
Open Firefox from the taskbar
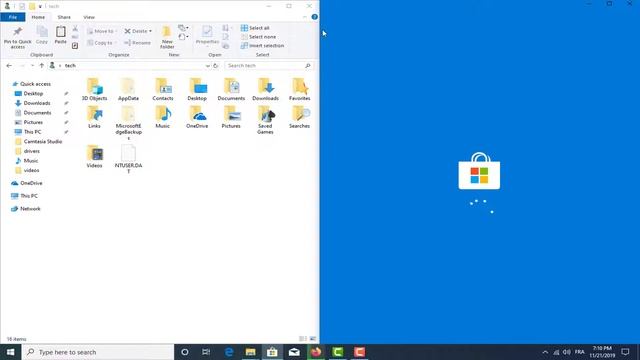(x=316, y=352)
